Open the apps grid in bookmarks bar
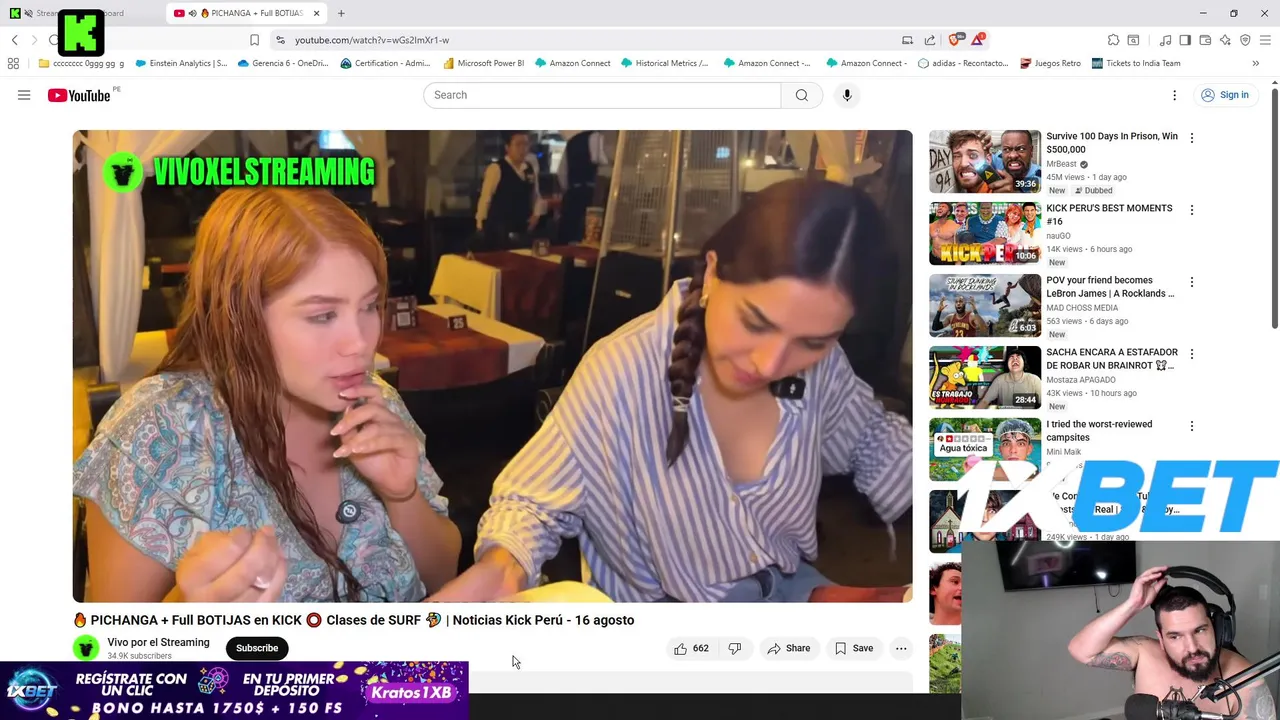Screen dimensions: 1280x720 point(13,63)
